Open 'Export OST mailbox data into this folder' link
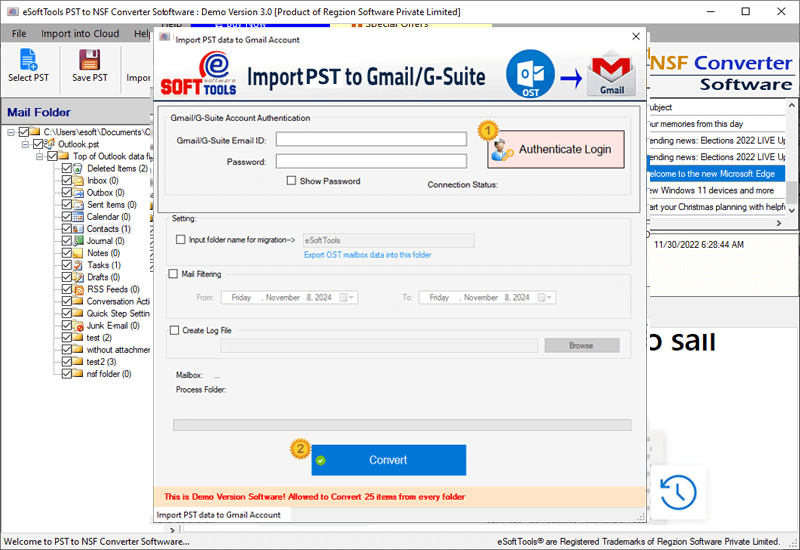The height and width of the screenshot is (550, 800). [367, 255]
